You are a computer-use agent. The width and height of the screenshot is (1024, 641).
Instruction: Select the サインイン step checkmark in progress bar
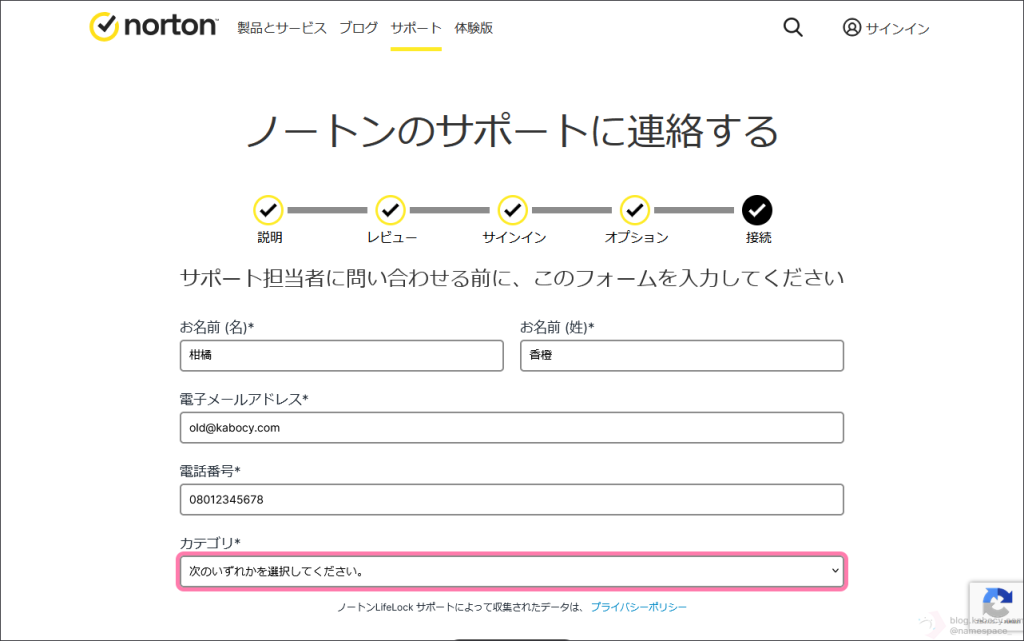pos(513,210)
